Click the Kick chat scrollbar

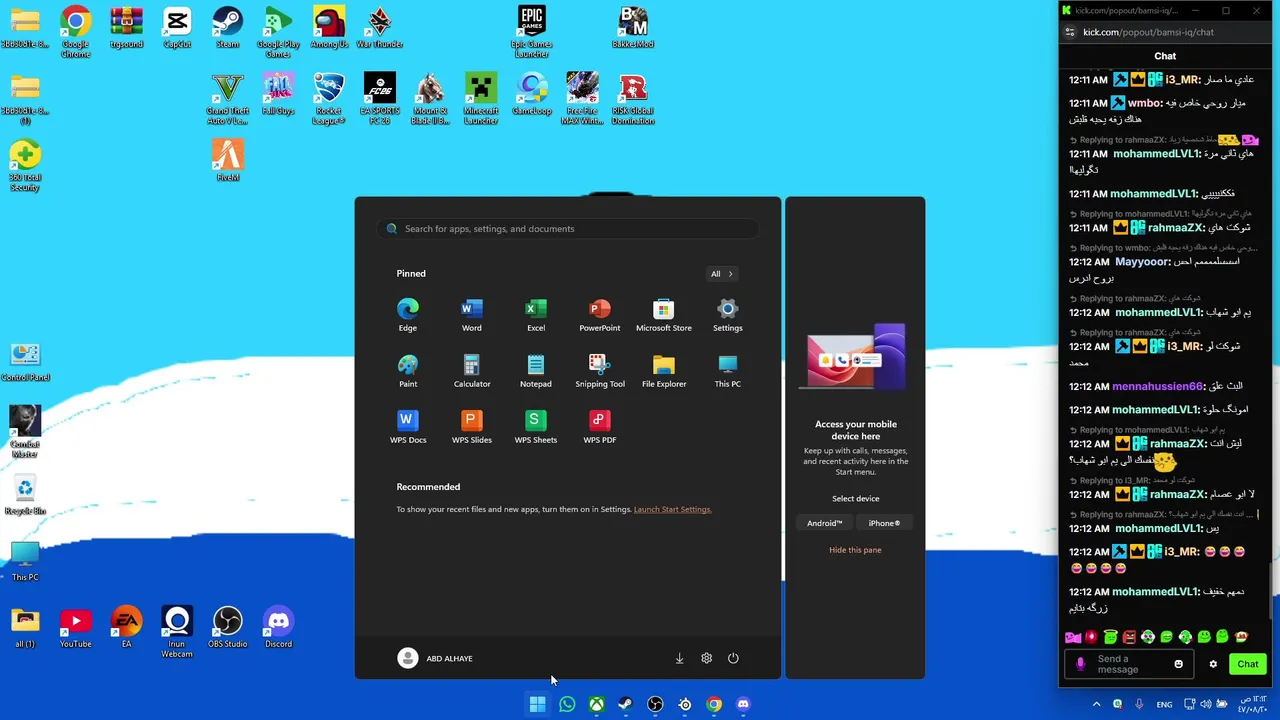point(1273,590)
